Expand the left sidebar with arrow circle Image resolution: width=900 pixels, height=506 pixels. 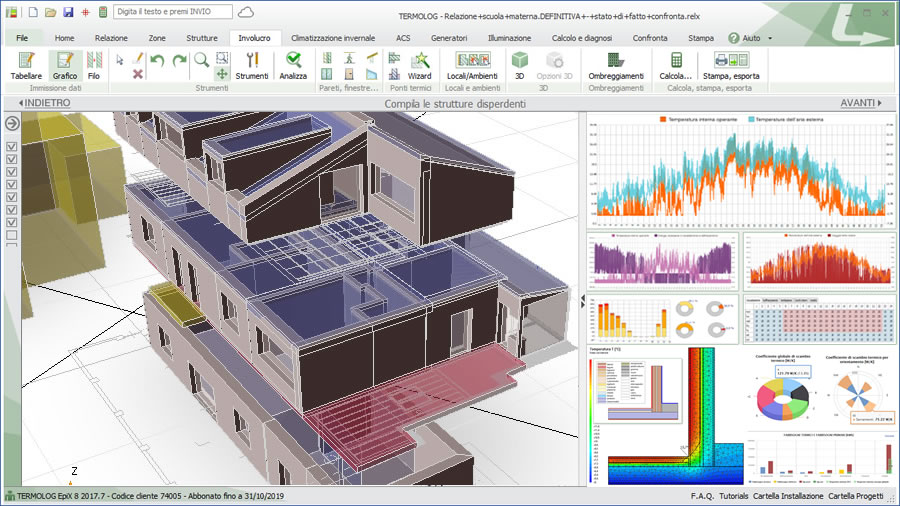coord(12,123)
